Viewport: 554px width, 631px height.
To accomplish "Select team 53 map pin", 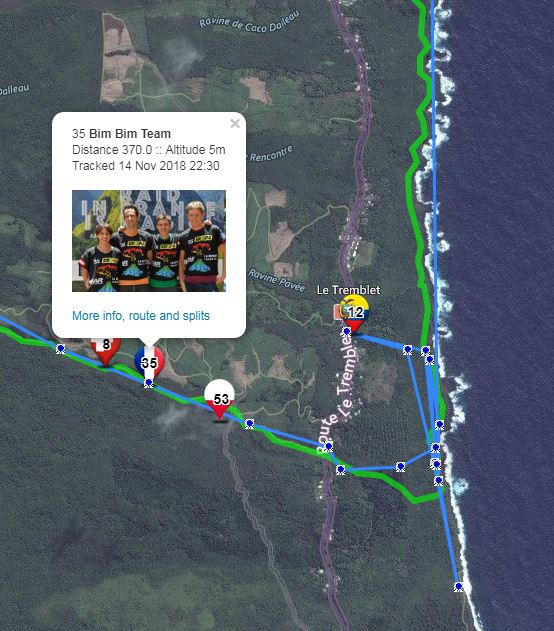I will pos(219,399).
